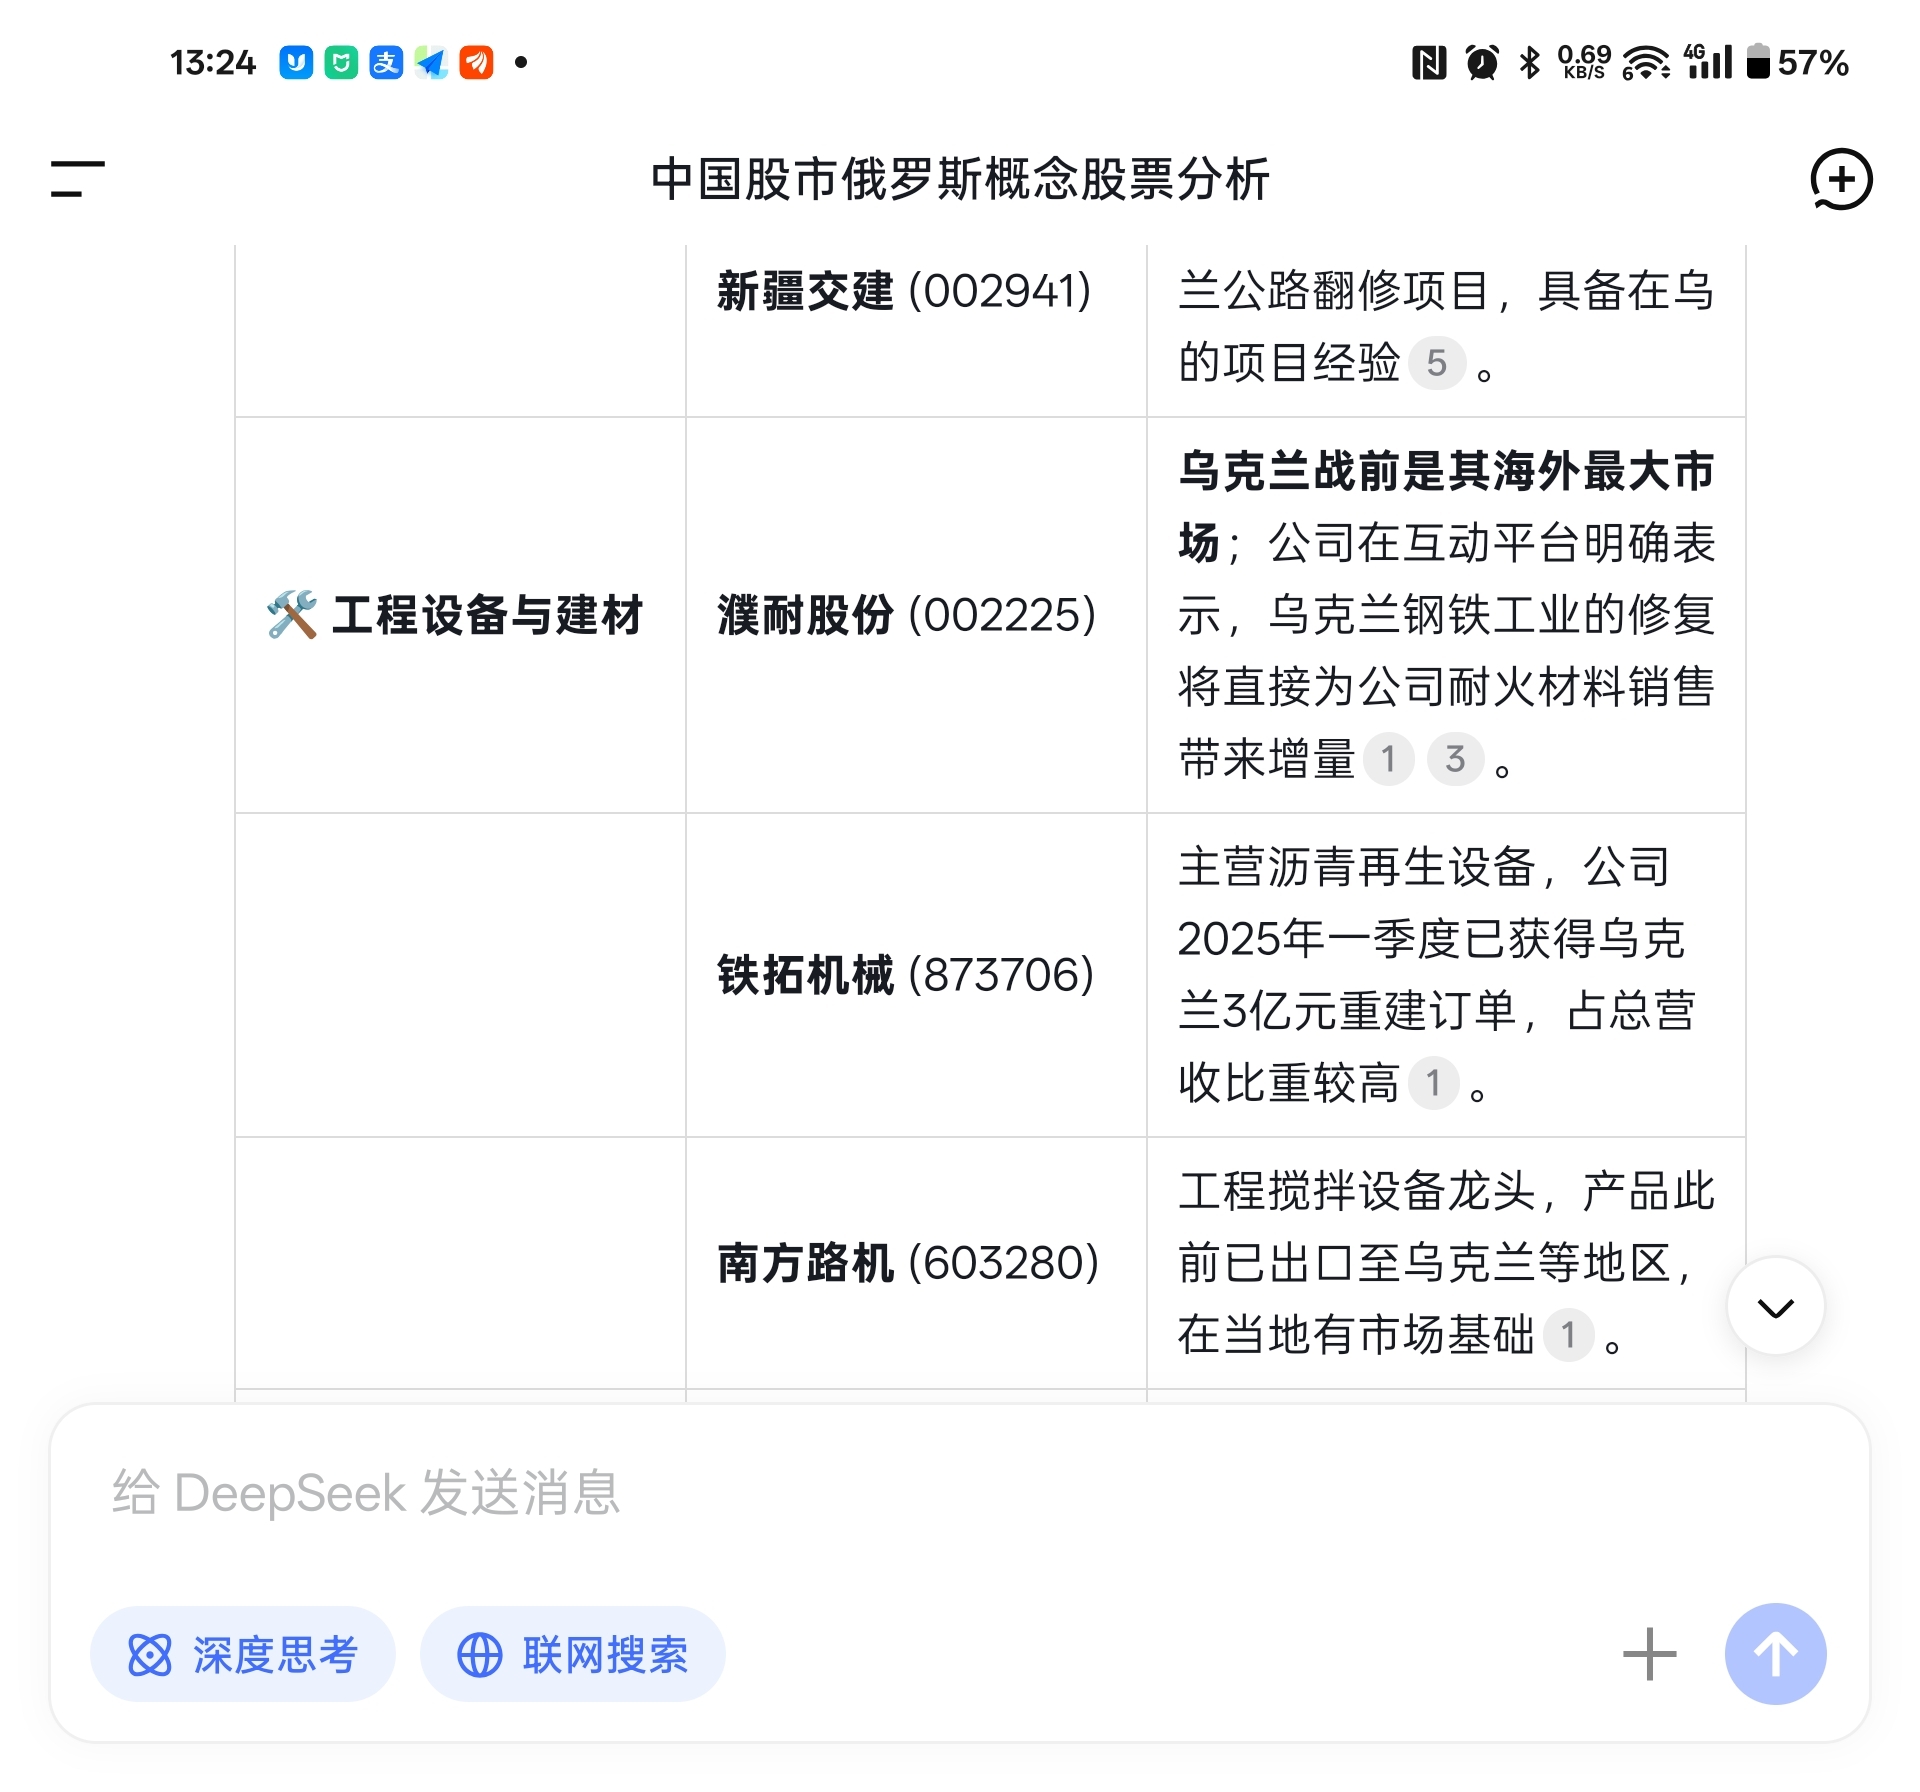Tap the conversation title 中国股市俄罗斯概念股票分析

coord(959,179)
